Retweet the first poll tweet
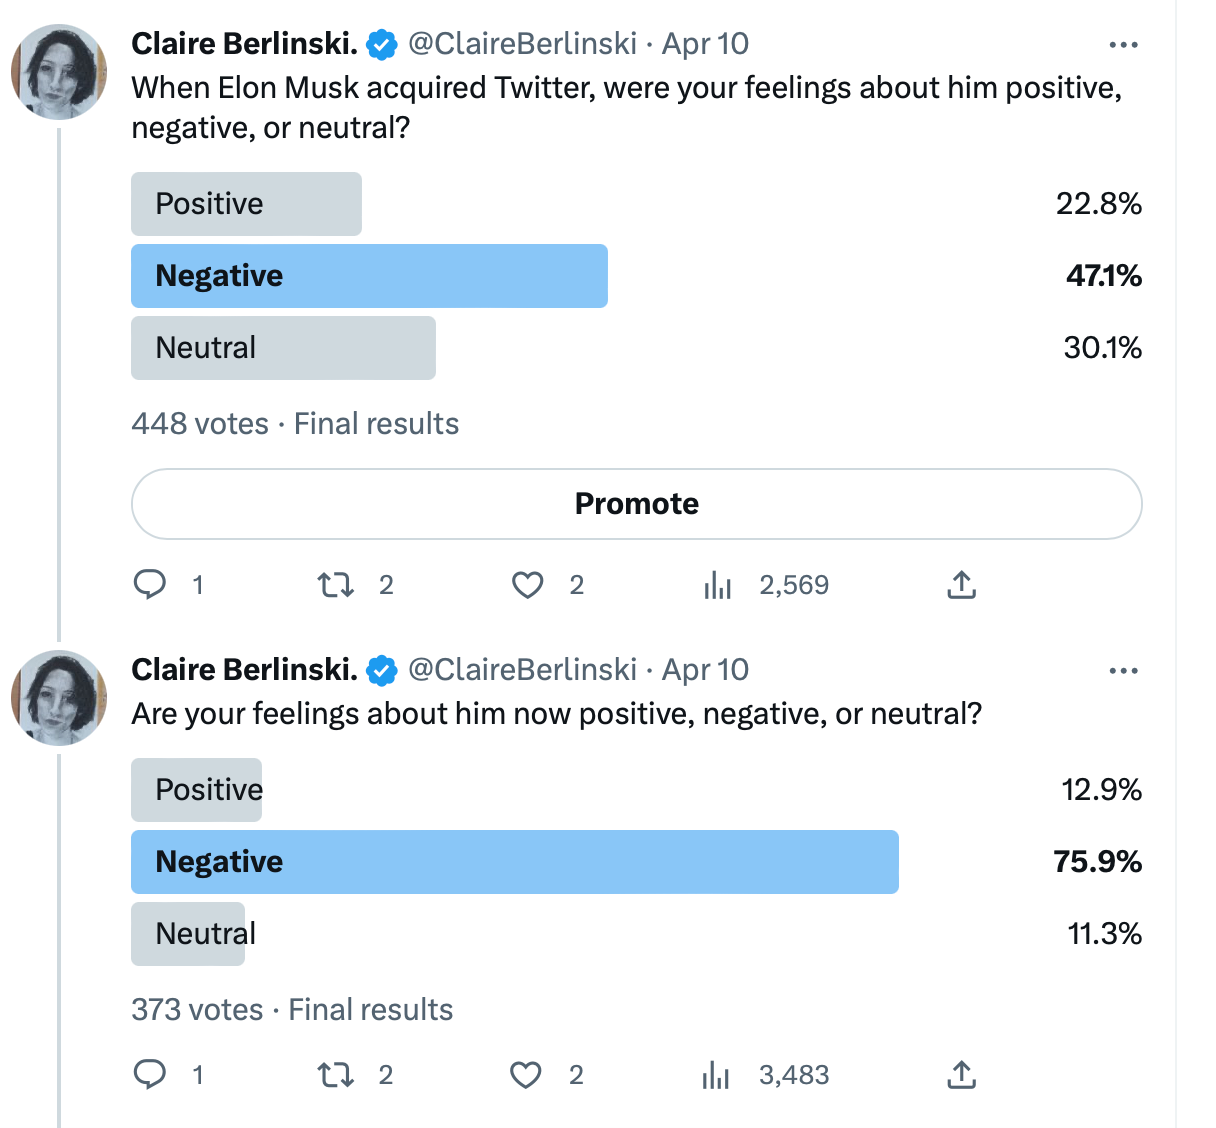1216x1128 pixels. click(336, 584)
